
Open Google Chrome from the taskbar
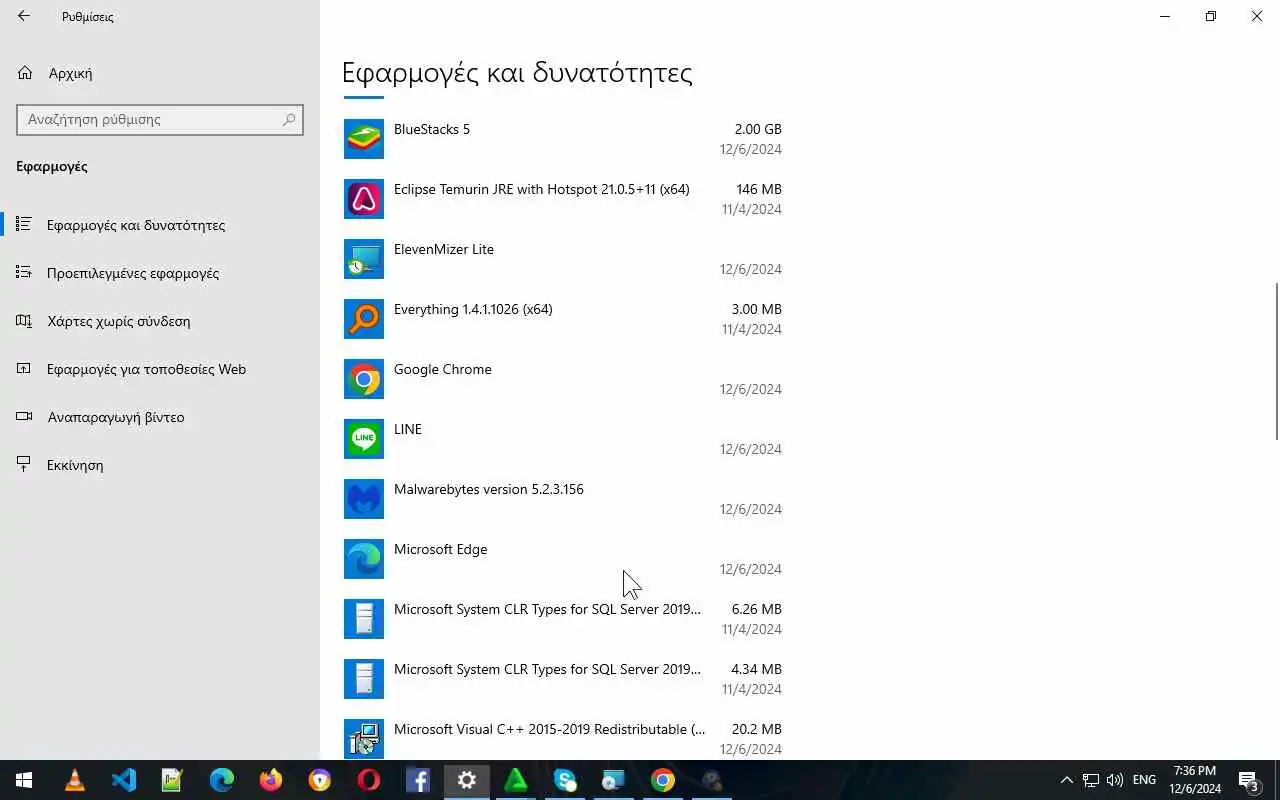(x=663, y=780)
